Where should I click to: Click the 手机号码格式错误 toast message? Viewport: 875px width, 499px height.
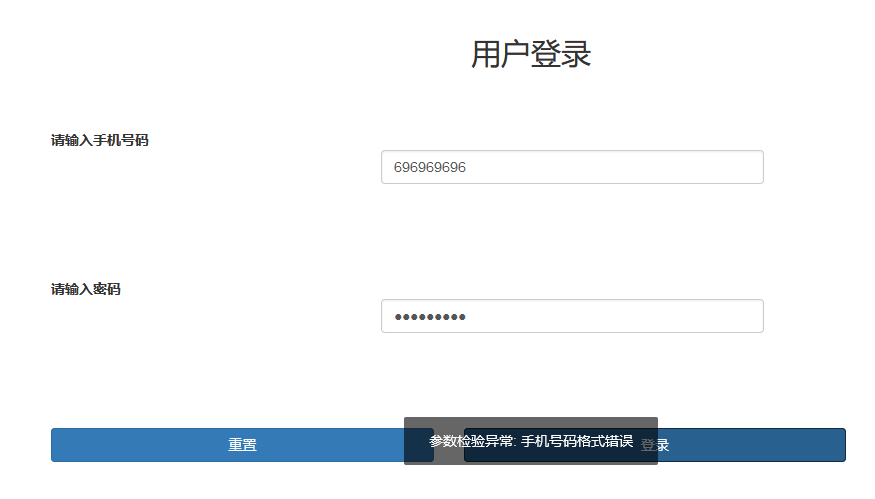(x=531, y=441)
